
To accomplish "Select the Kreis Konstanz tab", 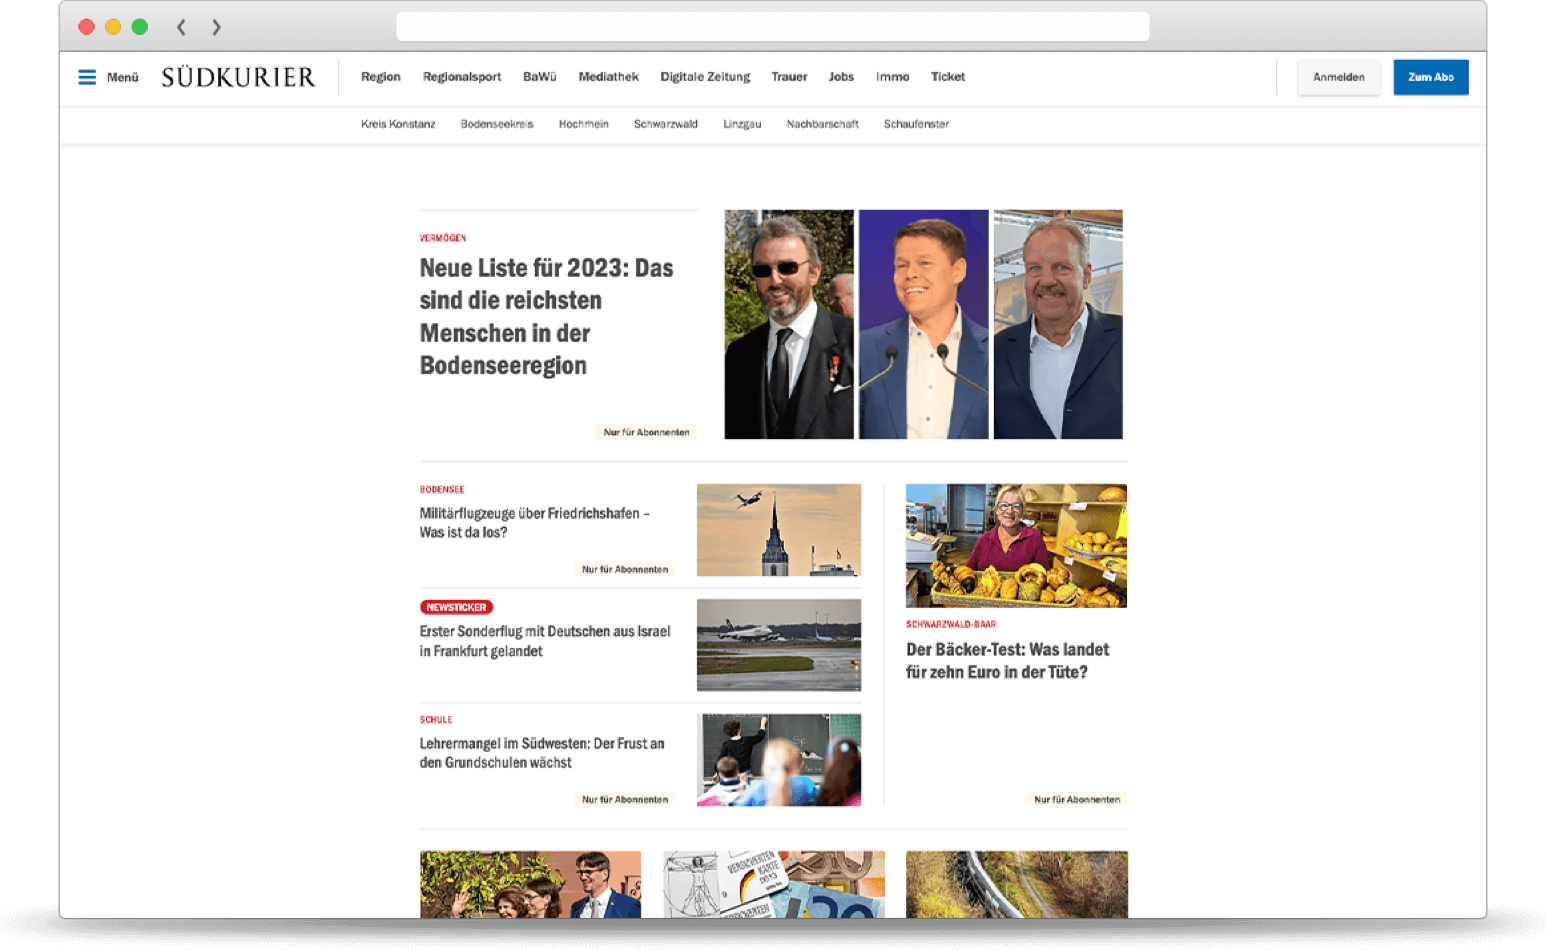I will click(x=397, y=124).
